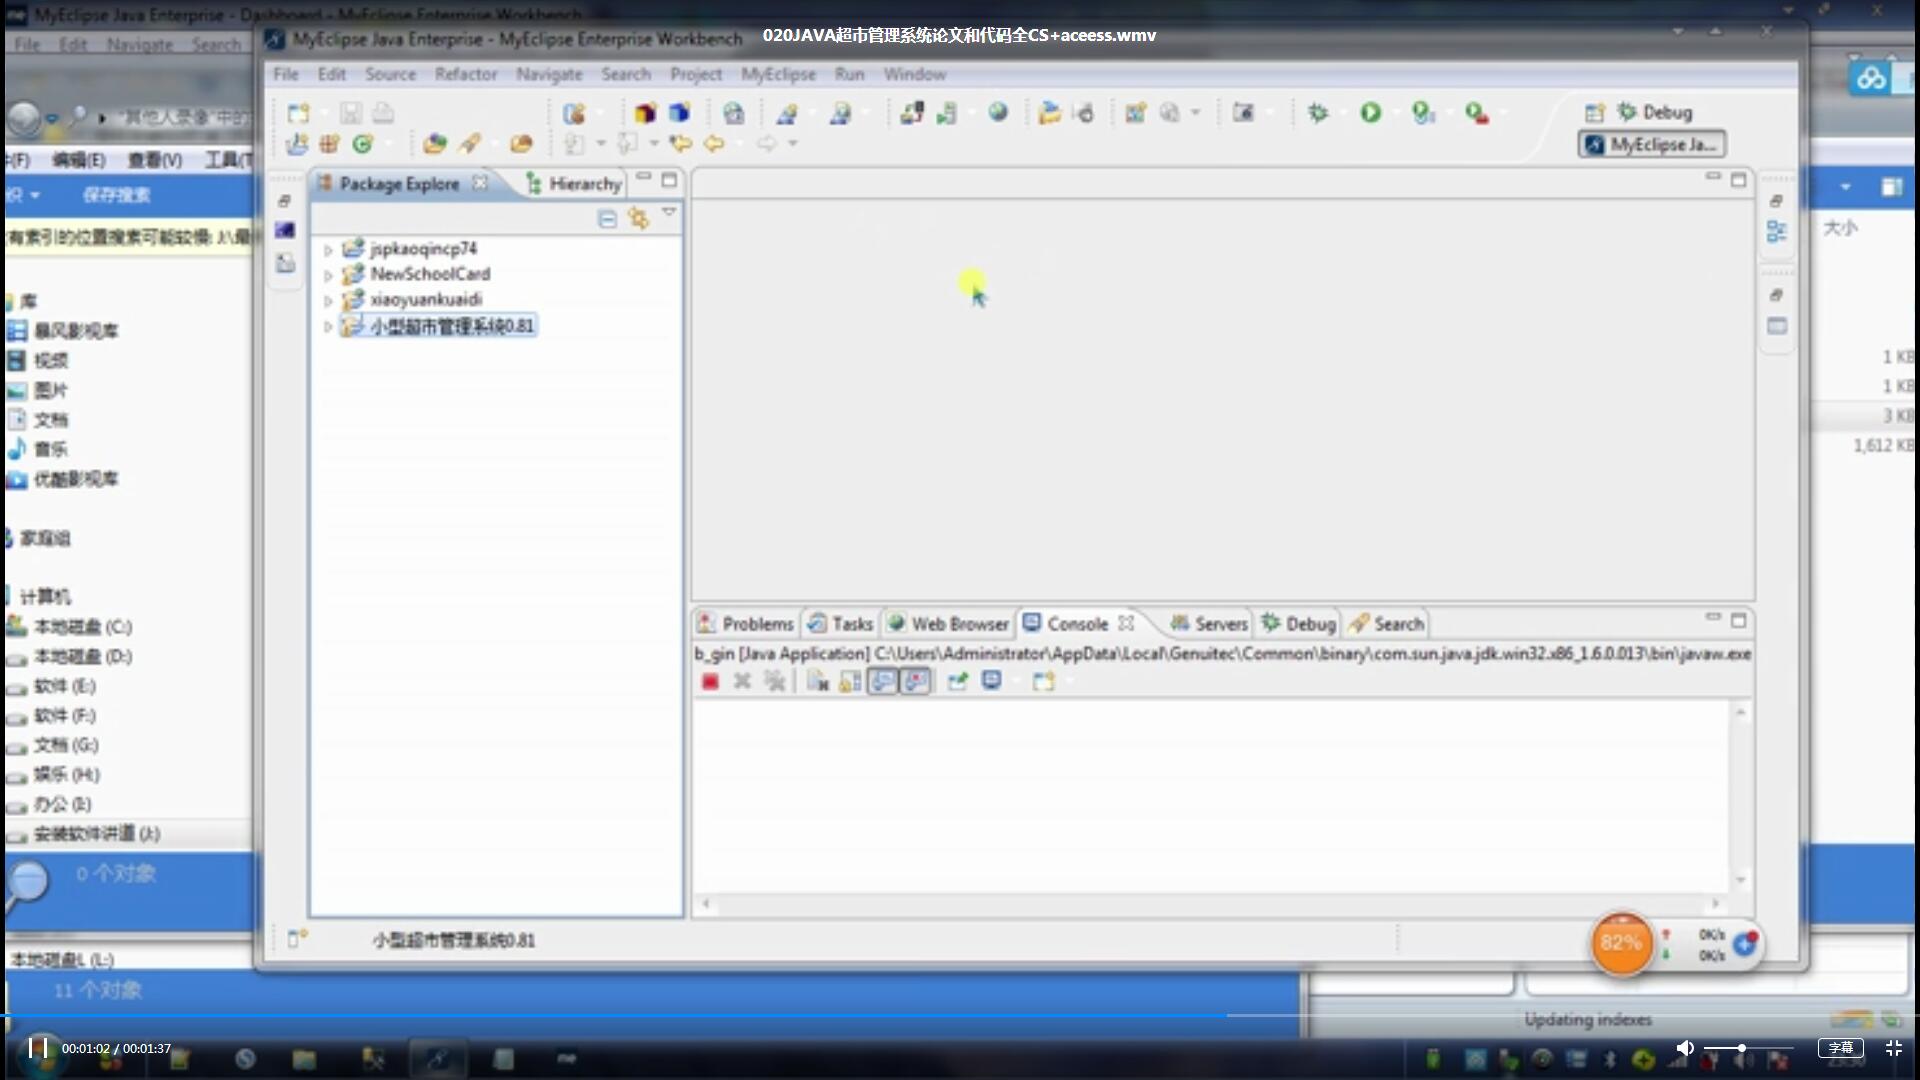Mute the video player speaker icon
Viewport: 1920px width, 1080px height.
click(x=1685, y=1048)
